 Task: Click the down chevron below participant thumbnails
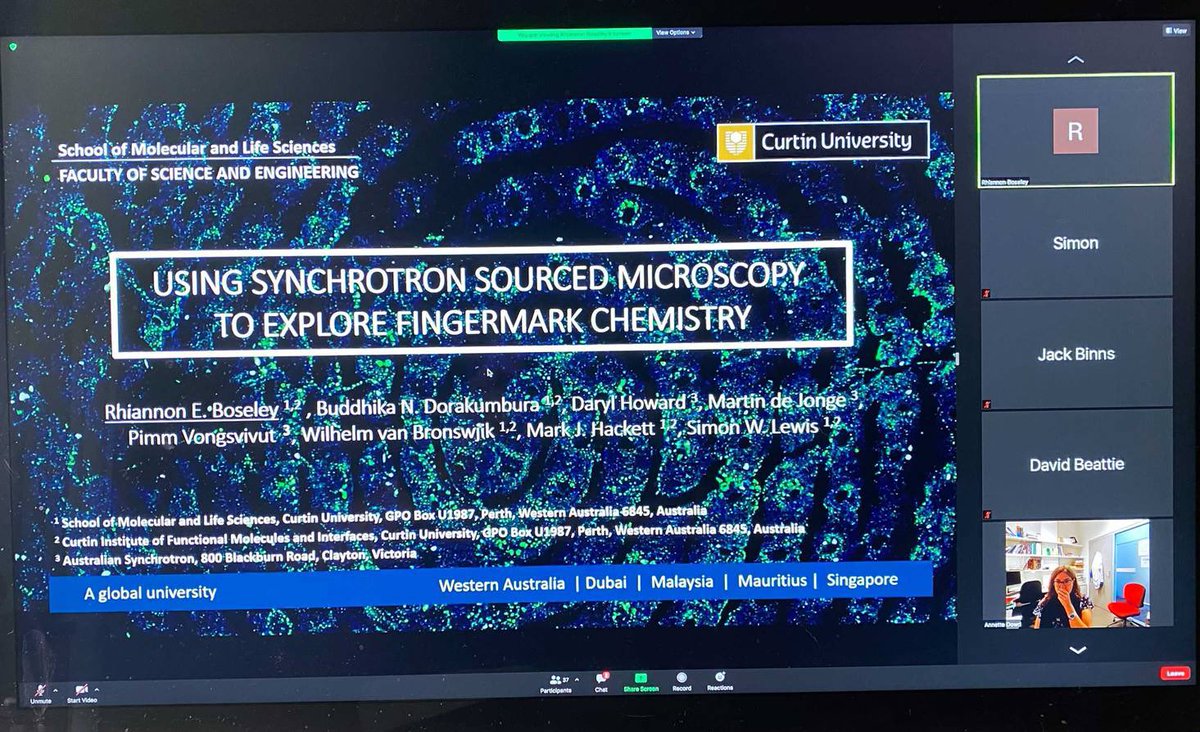tap(1077, 649)
